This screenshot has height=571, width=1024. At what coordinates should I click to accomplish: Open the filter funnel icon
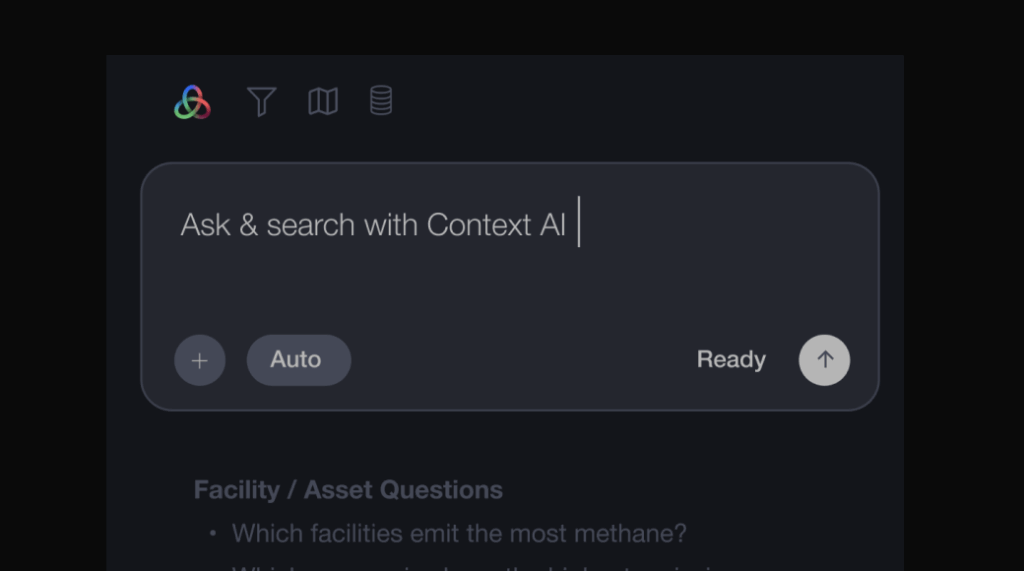tap(261, 101)
